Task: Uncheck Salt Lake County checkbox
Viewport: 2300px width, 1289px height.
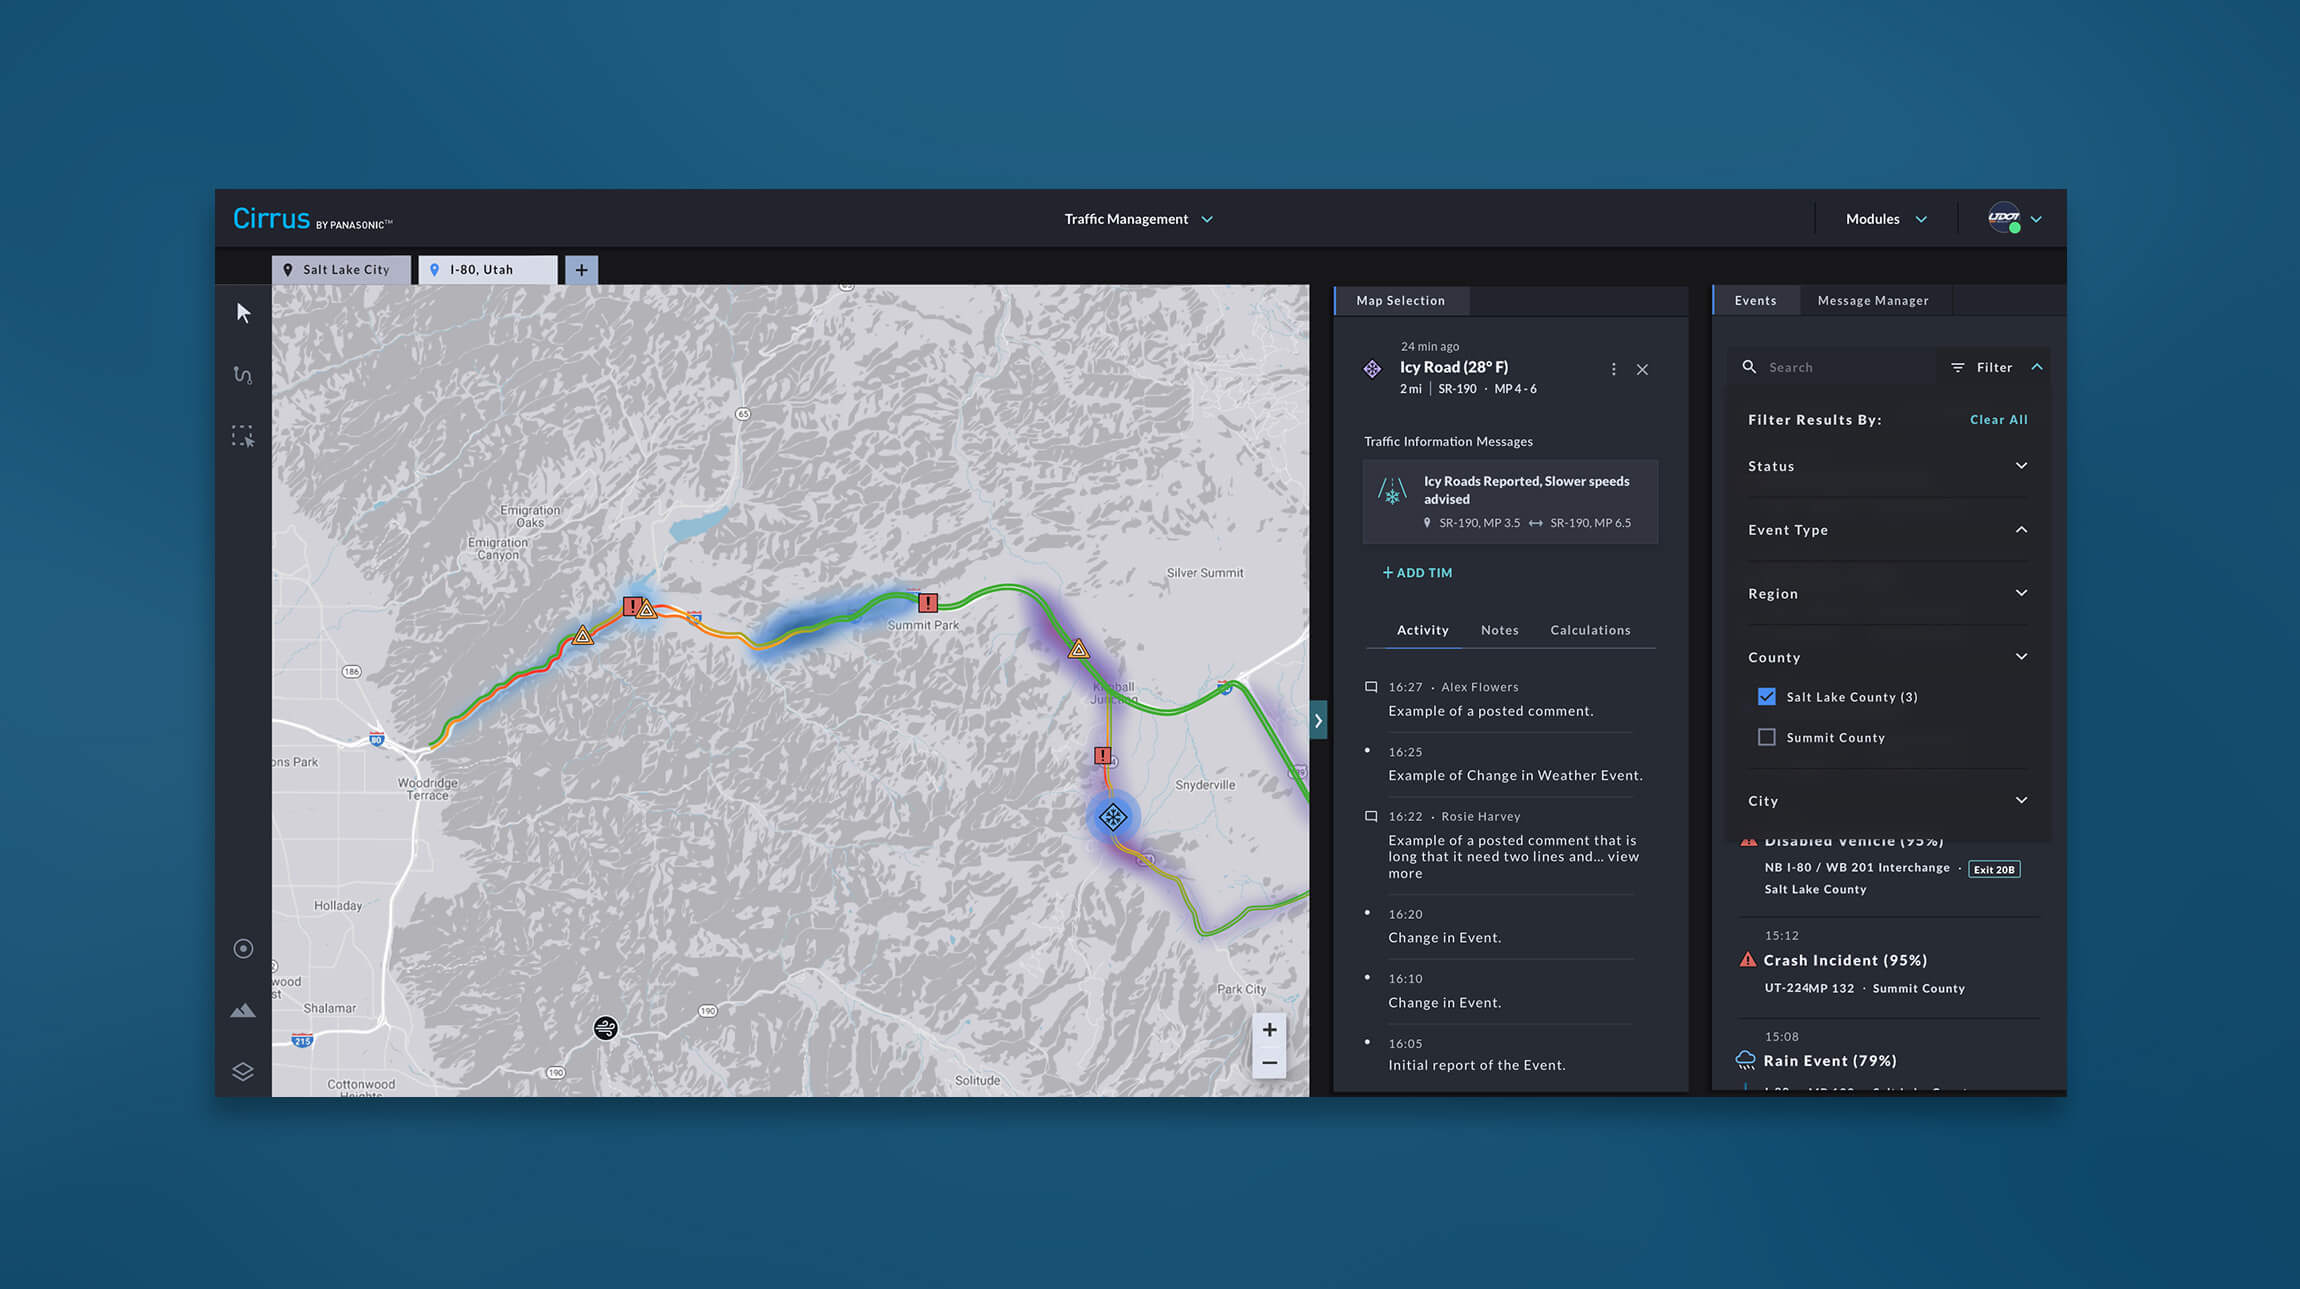Action: tap(1767, 697)
